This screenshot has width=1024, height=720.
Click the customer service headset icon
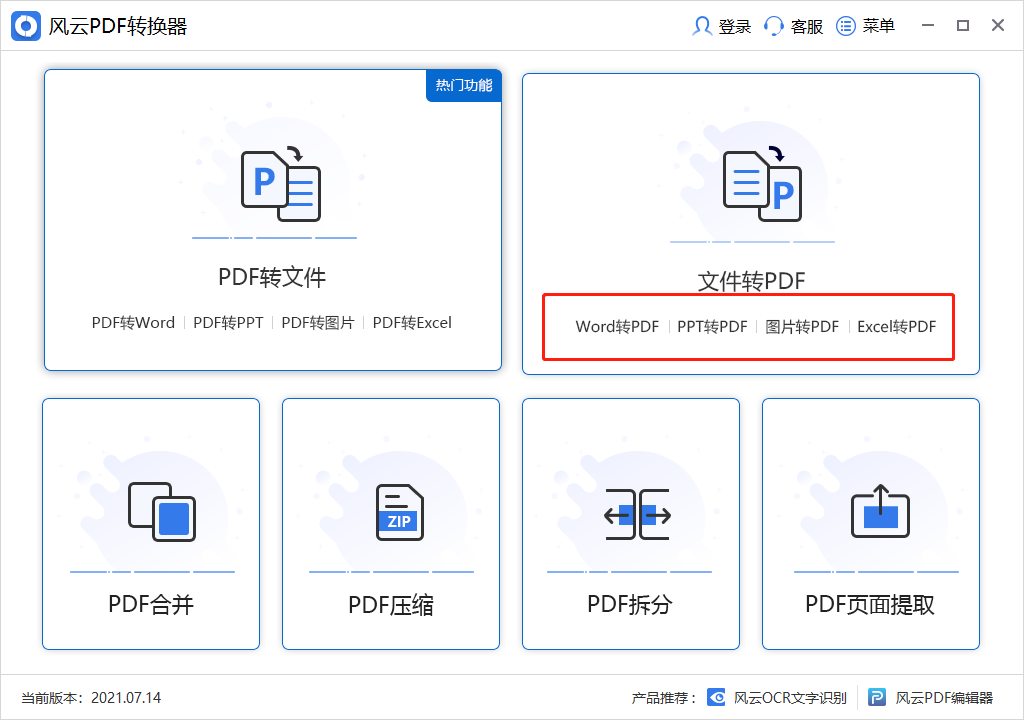pyautogui.click(x=774, y=26)
